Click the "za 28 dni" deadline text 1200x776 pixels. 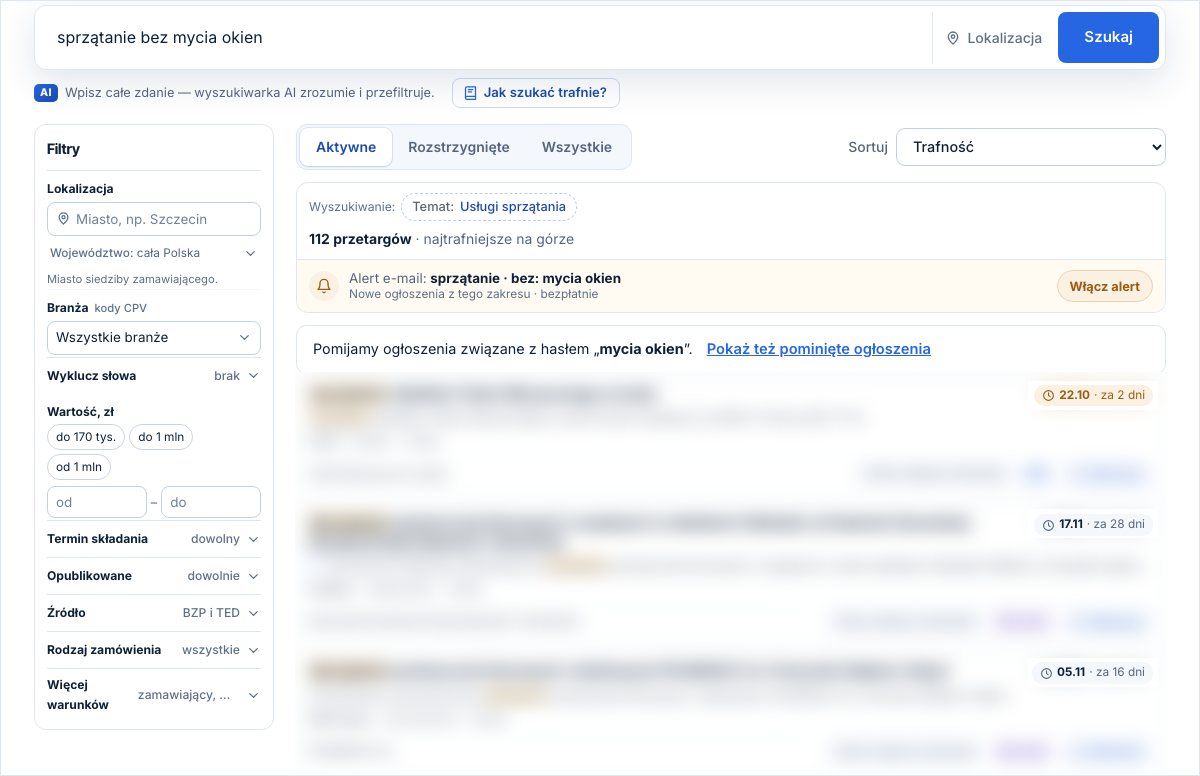tap(1120, 524)
